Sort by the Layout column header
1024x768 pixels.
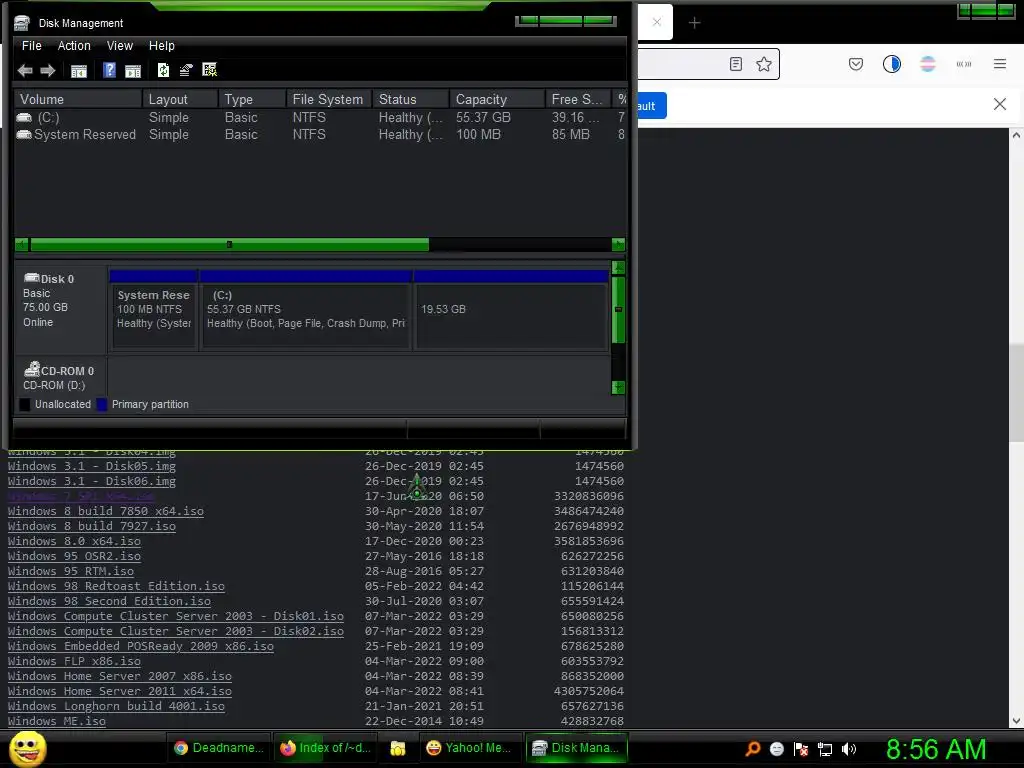click(180, 99)
